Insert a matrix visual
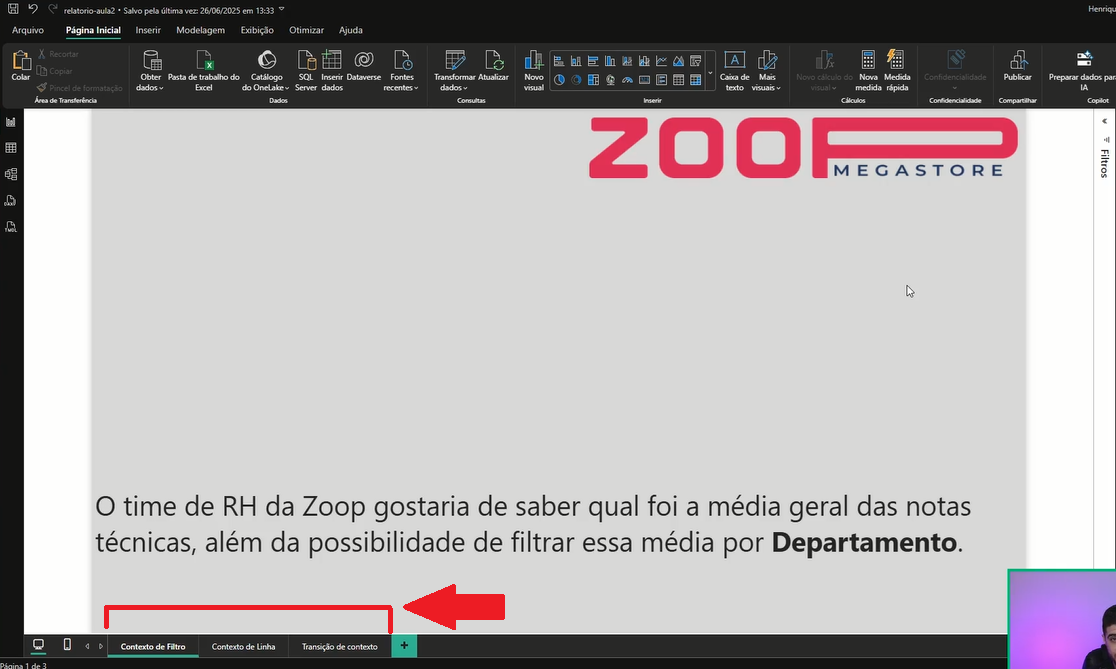 [695, 80]
